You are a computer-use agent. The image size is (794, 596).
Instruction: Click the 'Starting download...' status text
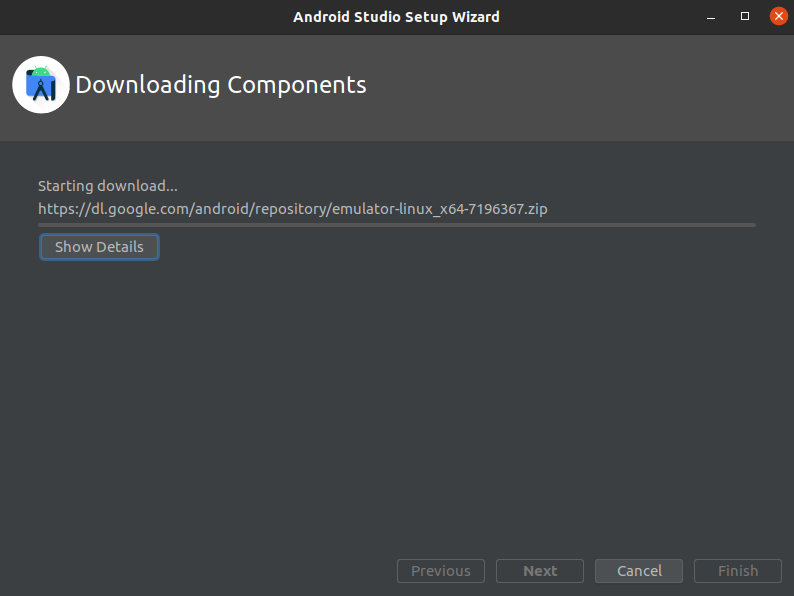pyautogui.click(x=108, y=186)
